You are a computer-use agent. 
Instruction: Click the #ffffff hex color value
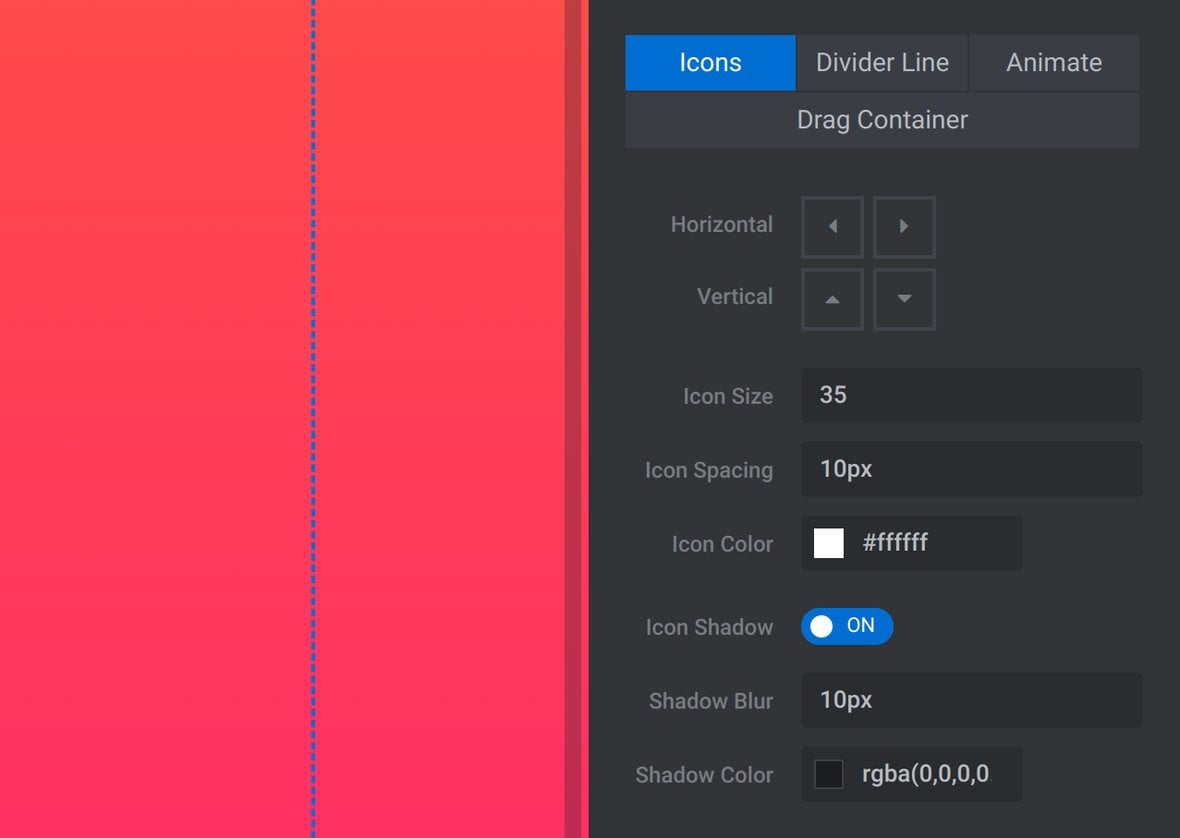pos(895,542)
